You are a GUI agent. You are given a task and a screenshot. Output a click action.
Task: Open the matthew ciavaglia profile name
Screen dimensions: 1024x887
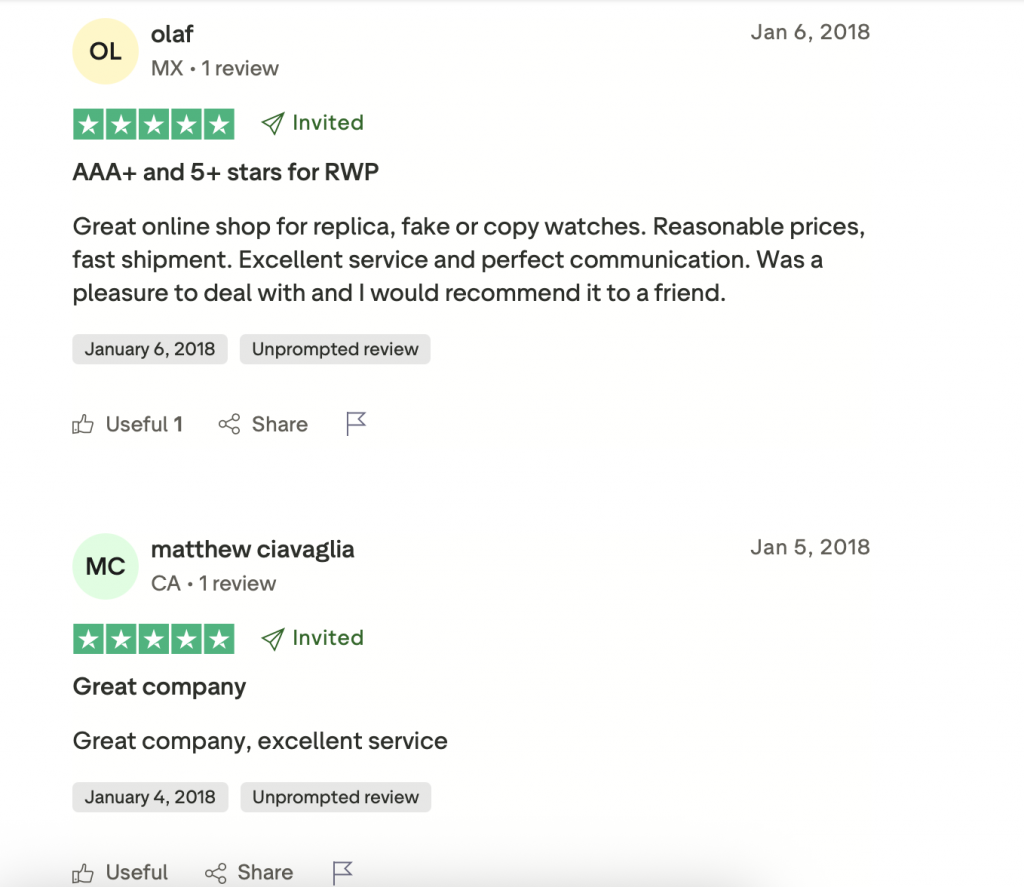tap(252, 549)
